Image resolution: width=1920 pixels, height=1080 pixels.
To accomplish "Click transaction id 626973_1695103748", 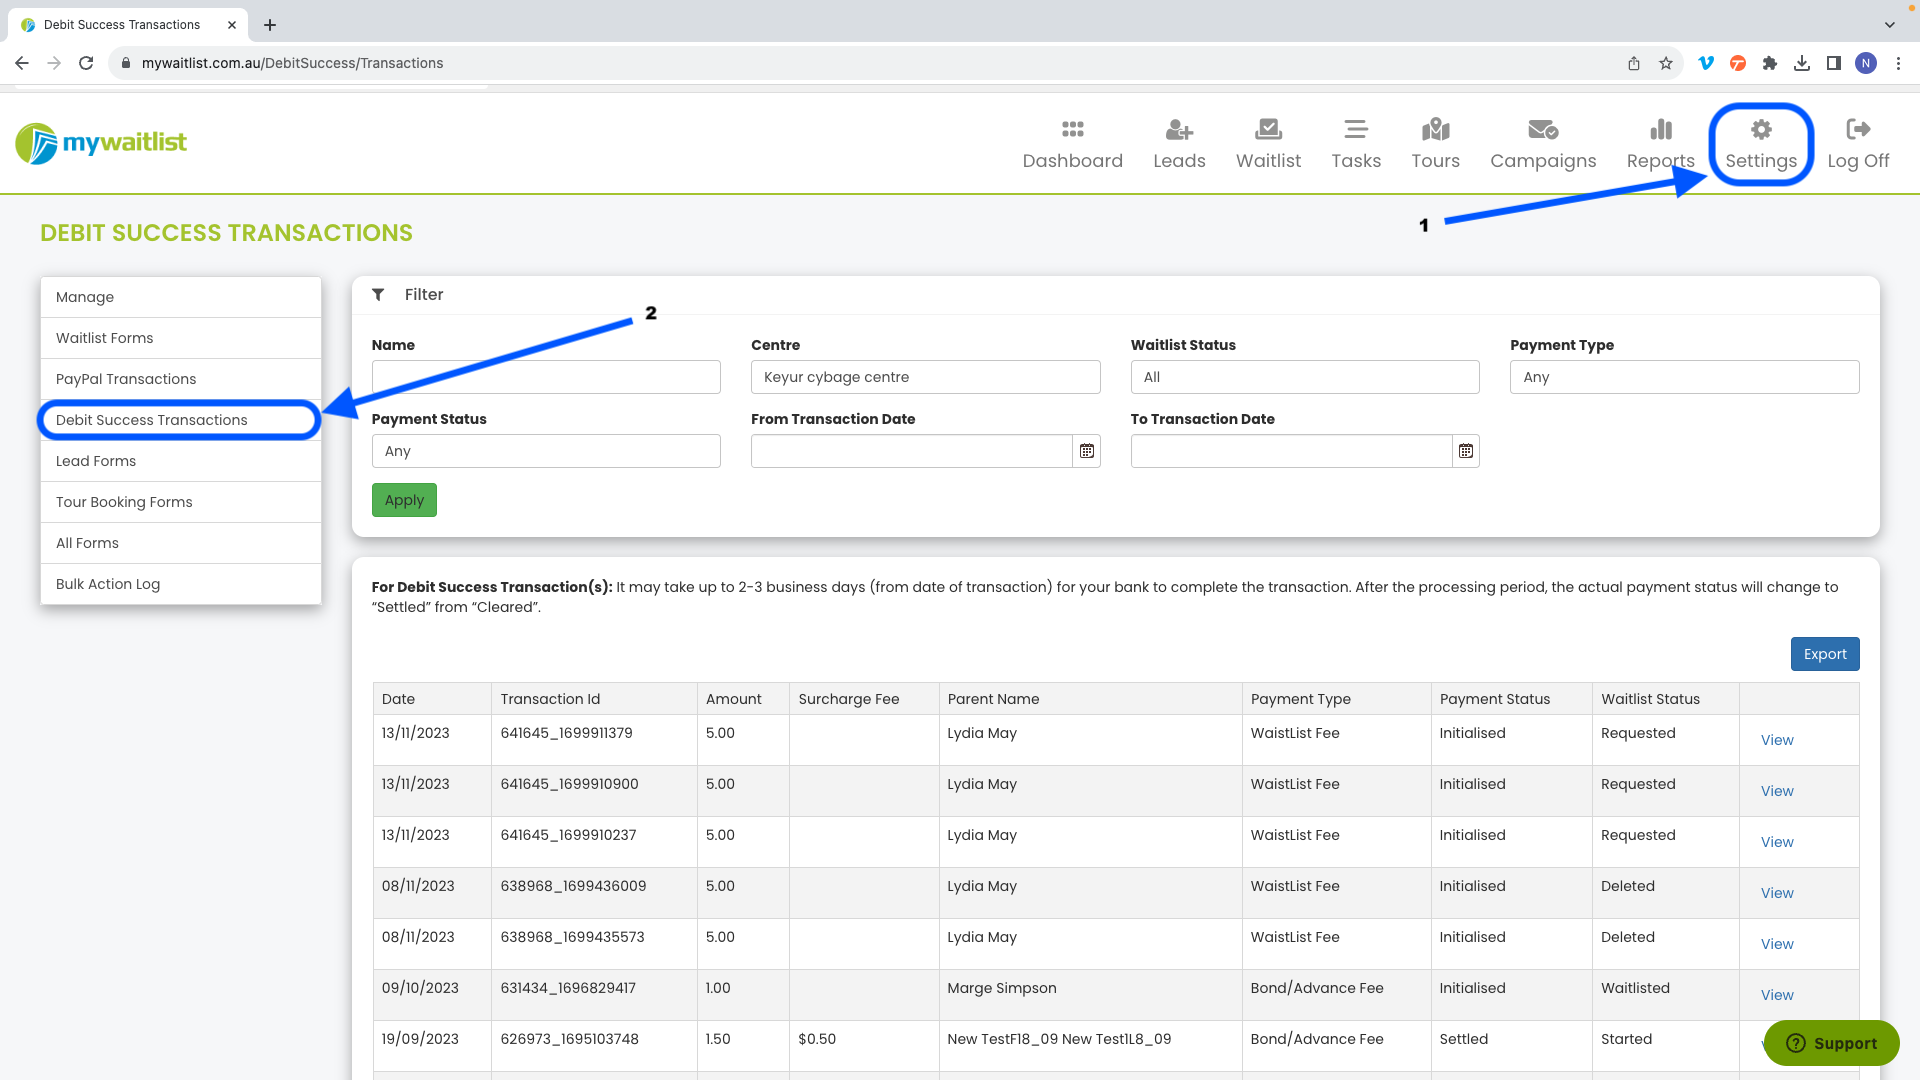I will [x=569, y=1039].
